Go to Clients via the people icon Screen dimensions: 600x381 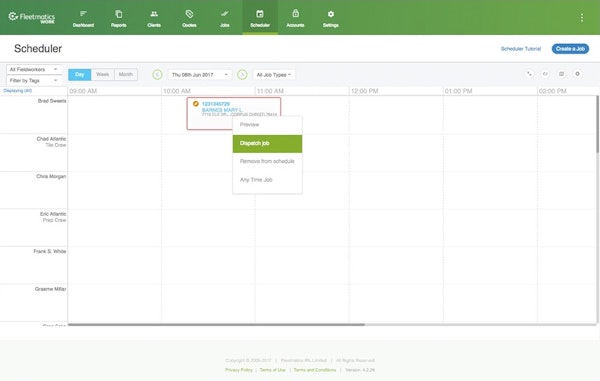(154, 14)
